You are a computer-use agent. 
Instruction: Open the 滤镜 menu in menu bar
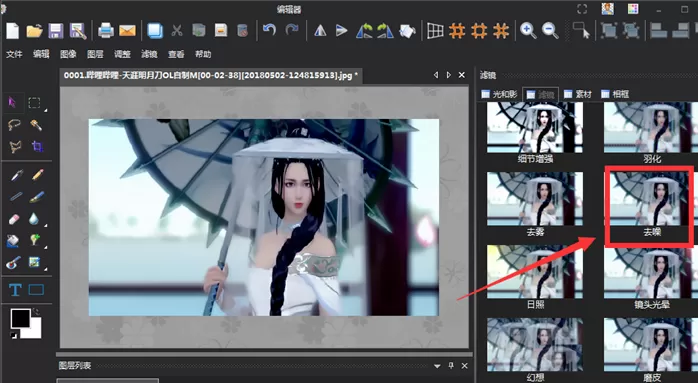pyautogui.click(x=149, y=54)
